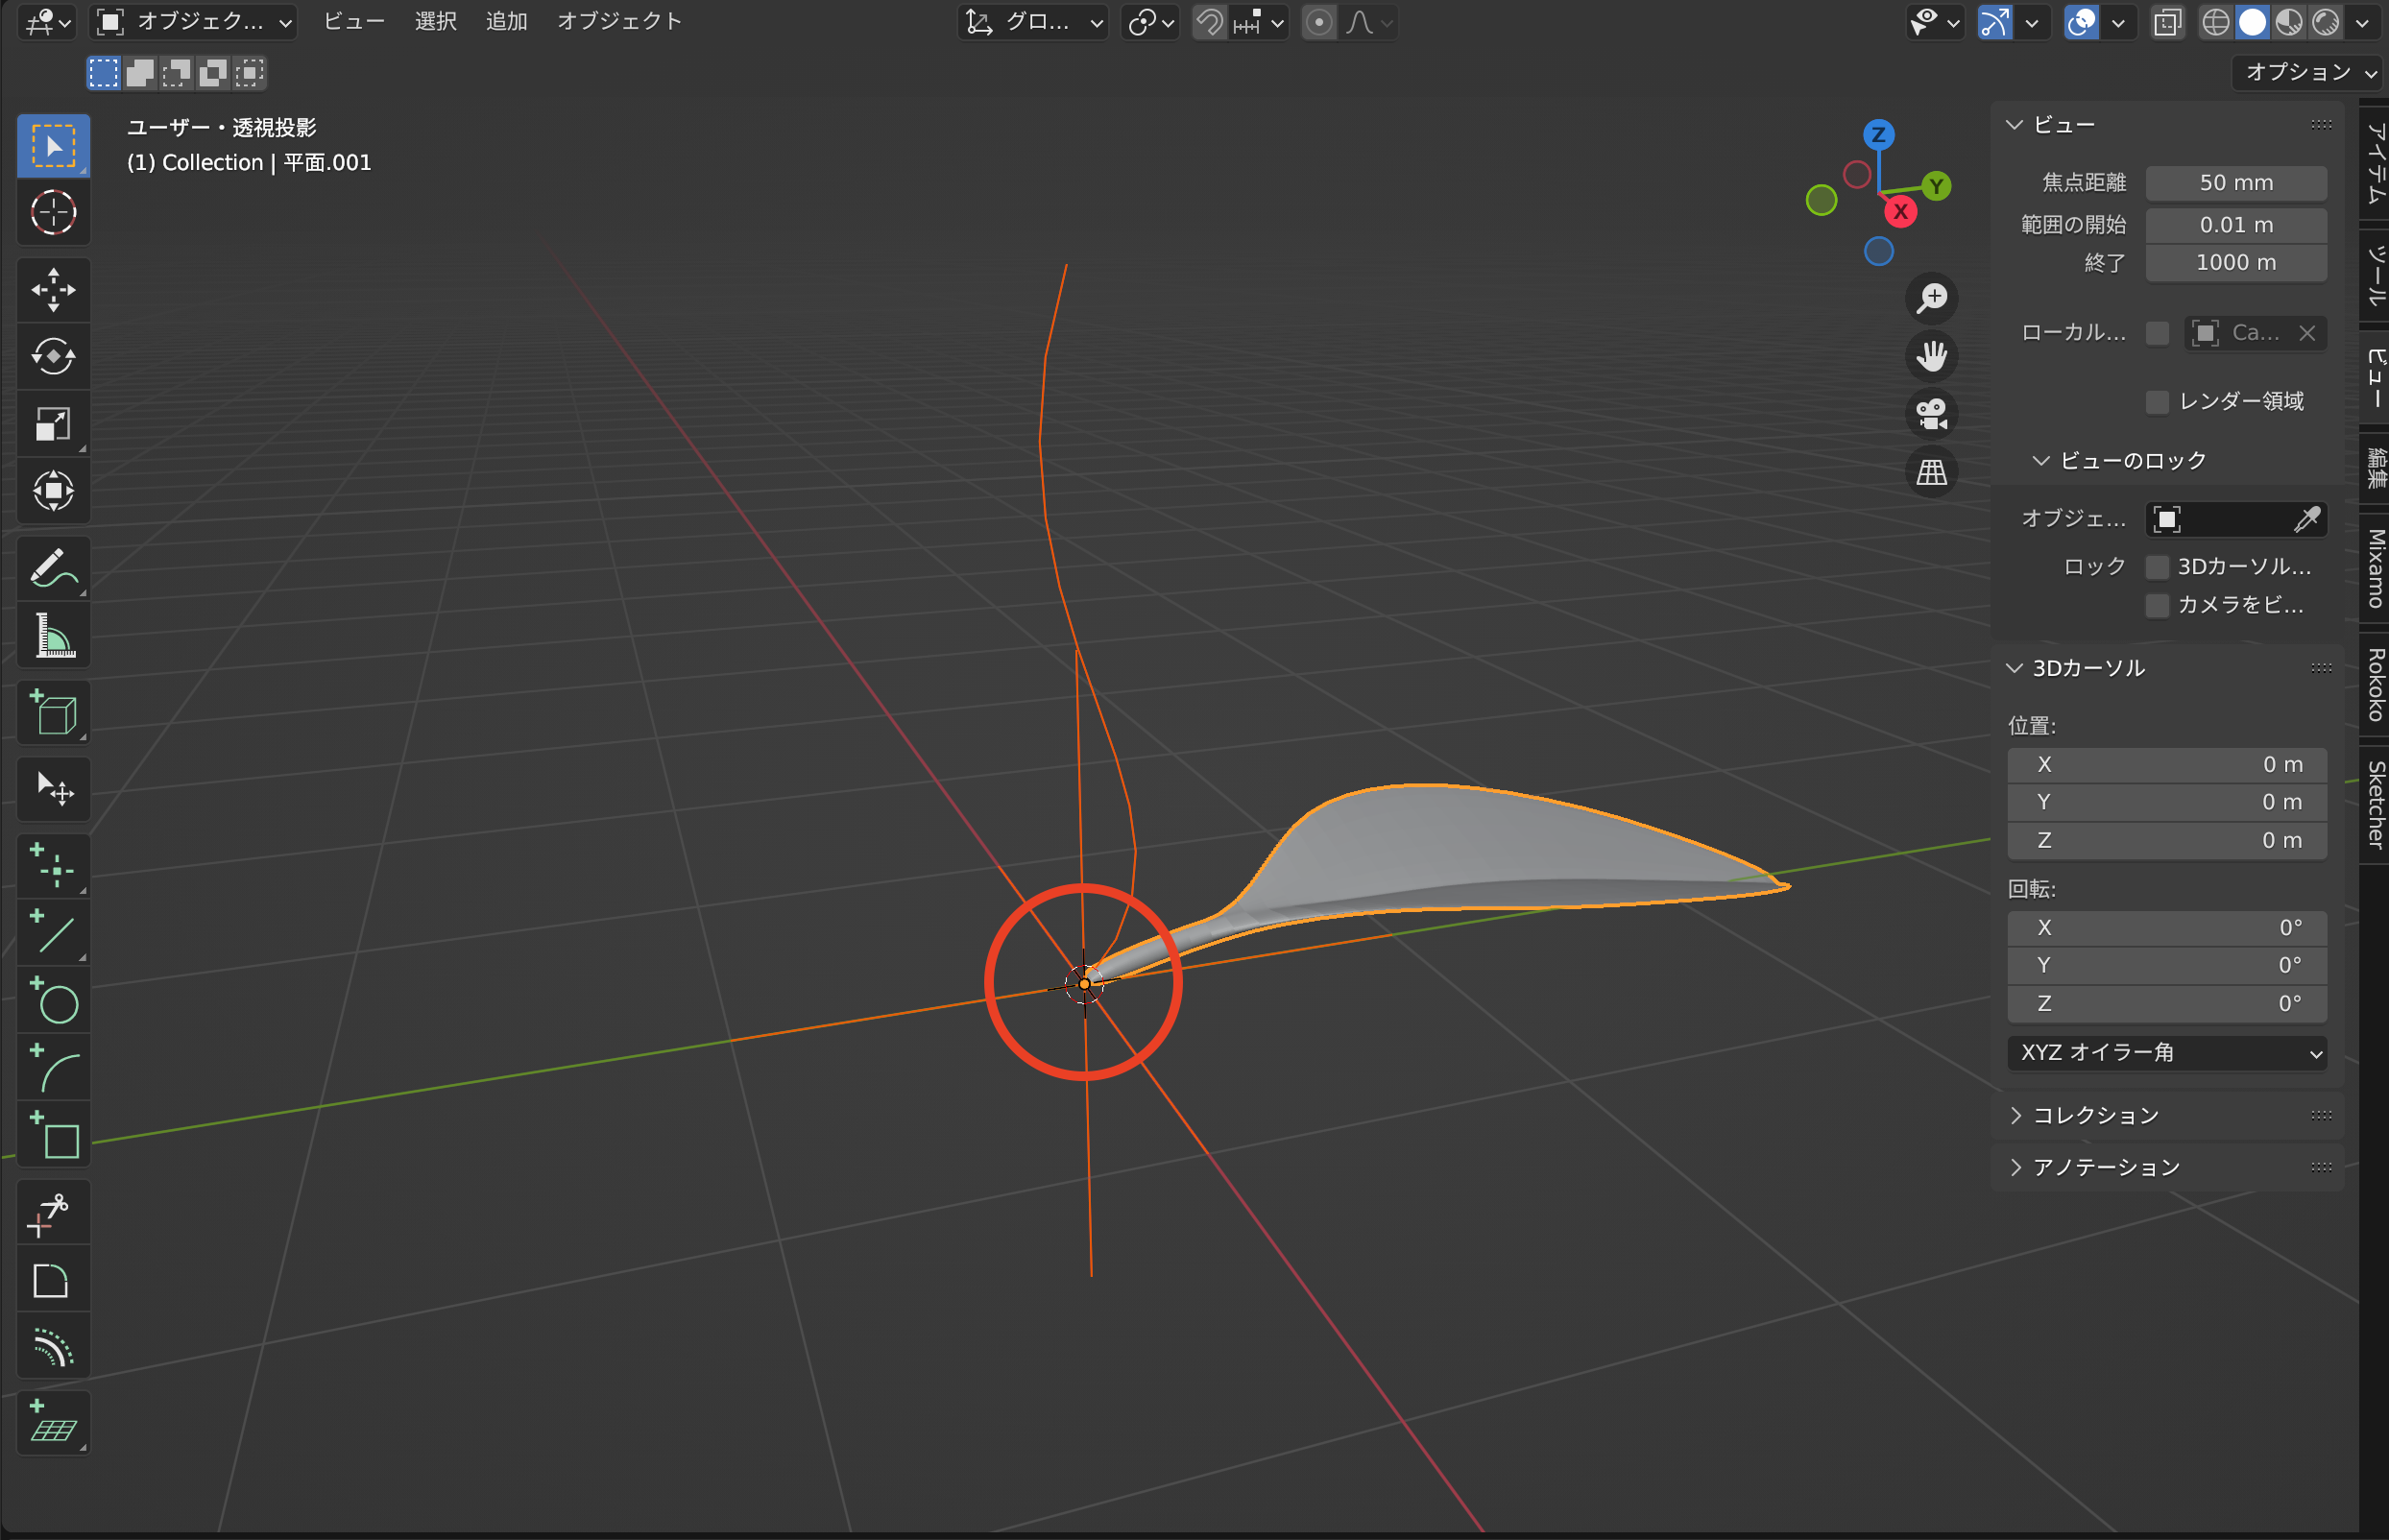2389x1540 pixels.
Task: Click the 3D cursor 位置 X field
Action: (2166, 765)
